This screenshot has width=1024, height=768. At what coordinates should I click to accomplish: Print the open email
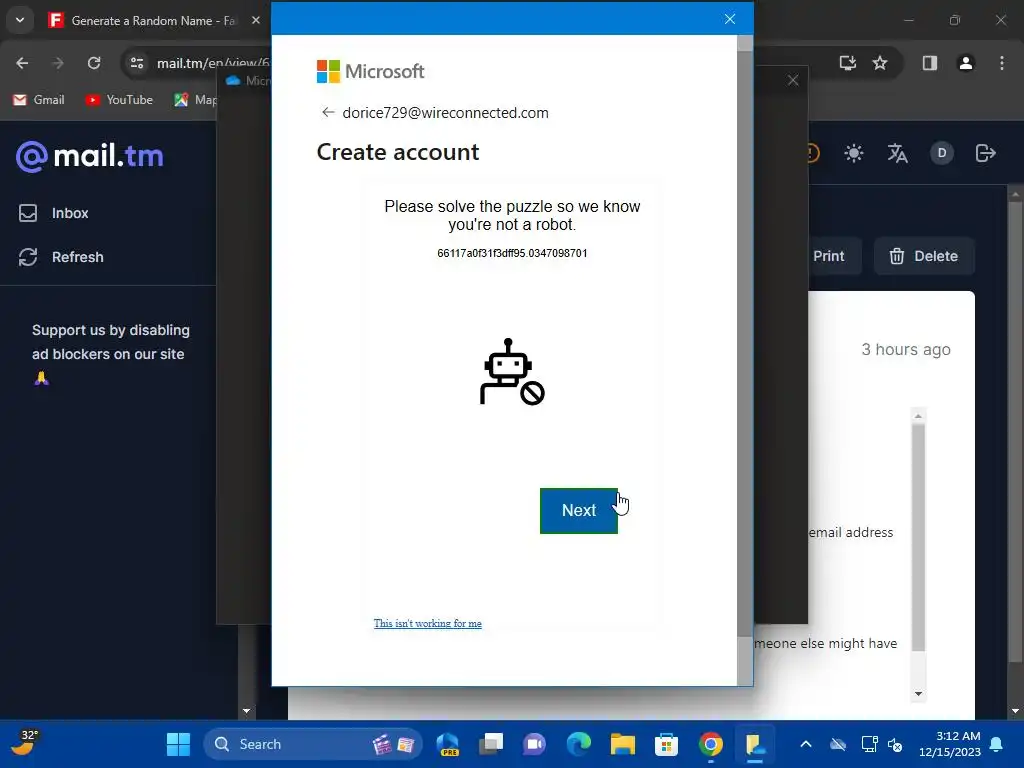[828, 257]
